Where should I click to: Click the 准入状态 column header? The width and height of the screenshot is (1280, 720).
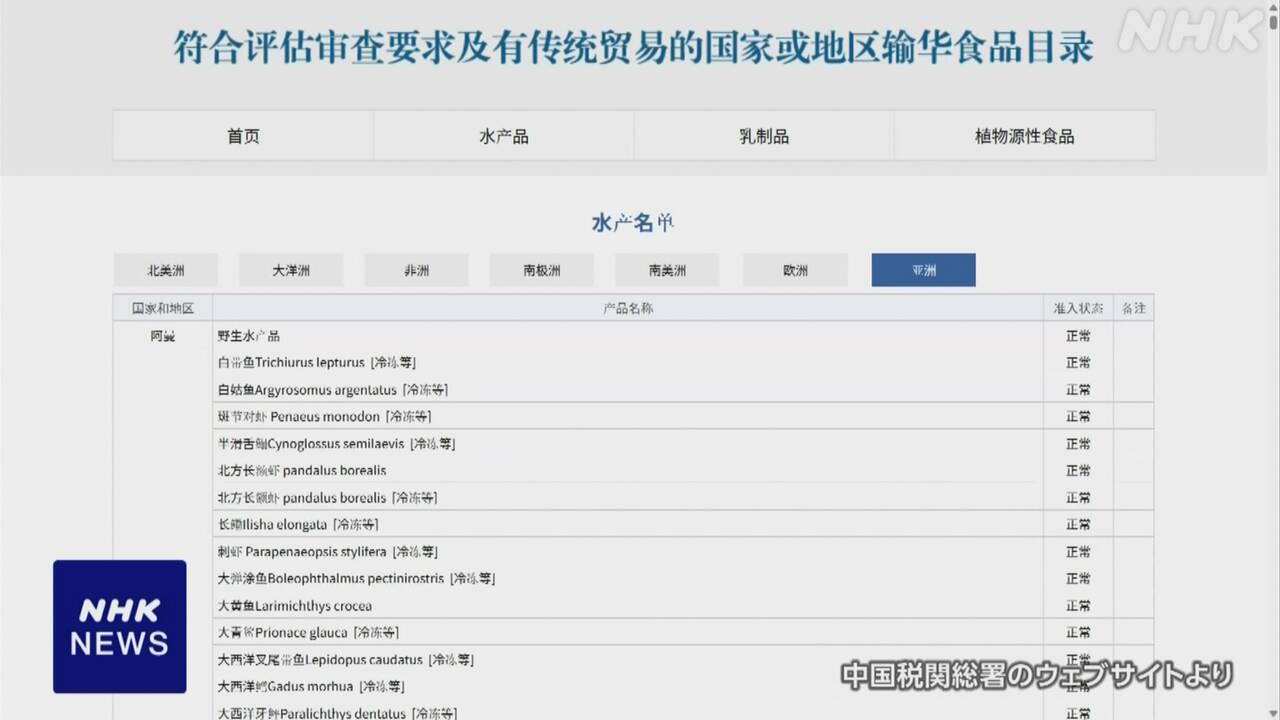pyautogui.click(x=1078, y=308)
